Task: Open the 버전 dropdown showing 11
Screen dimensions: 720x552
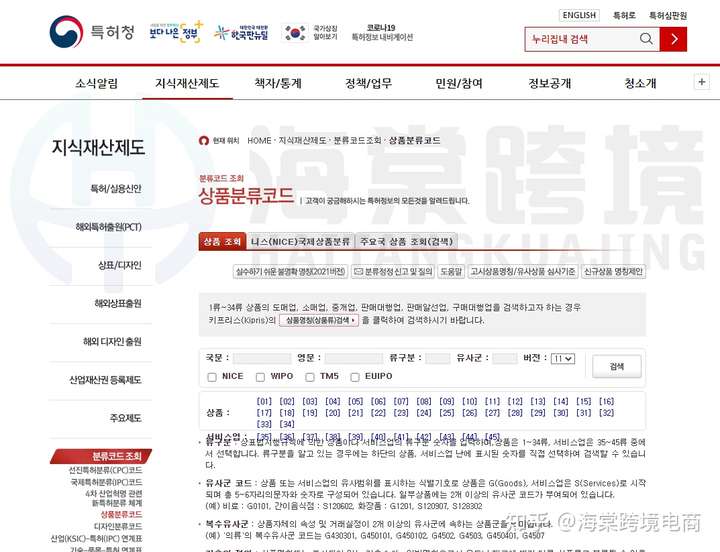Action: point(563,359)
